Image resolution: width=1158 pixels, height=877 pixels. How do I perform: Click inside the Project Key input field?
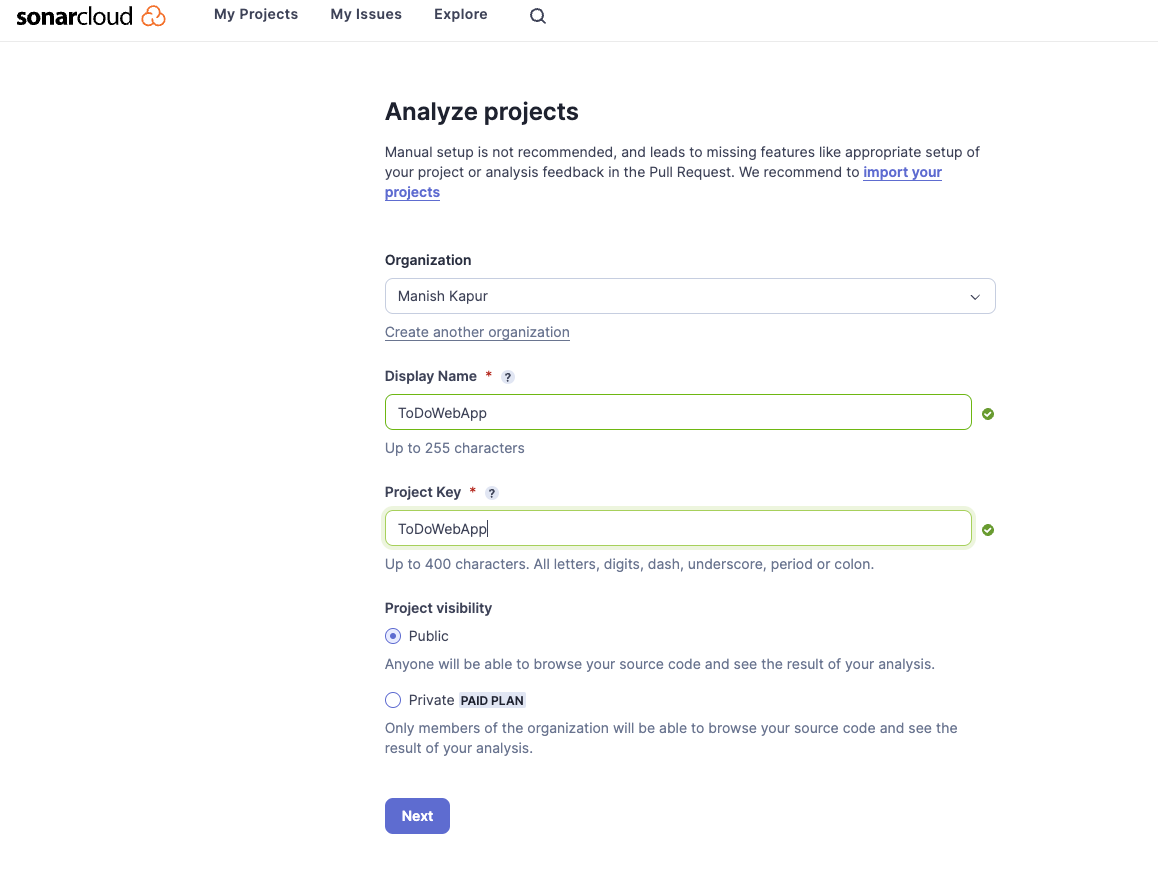(678, 528)
